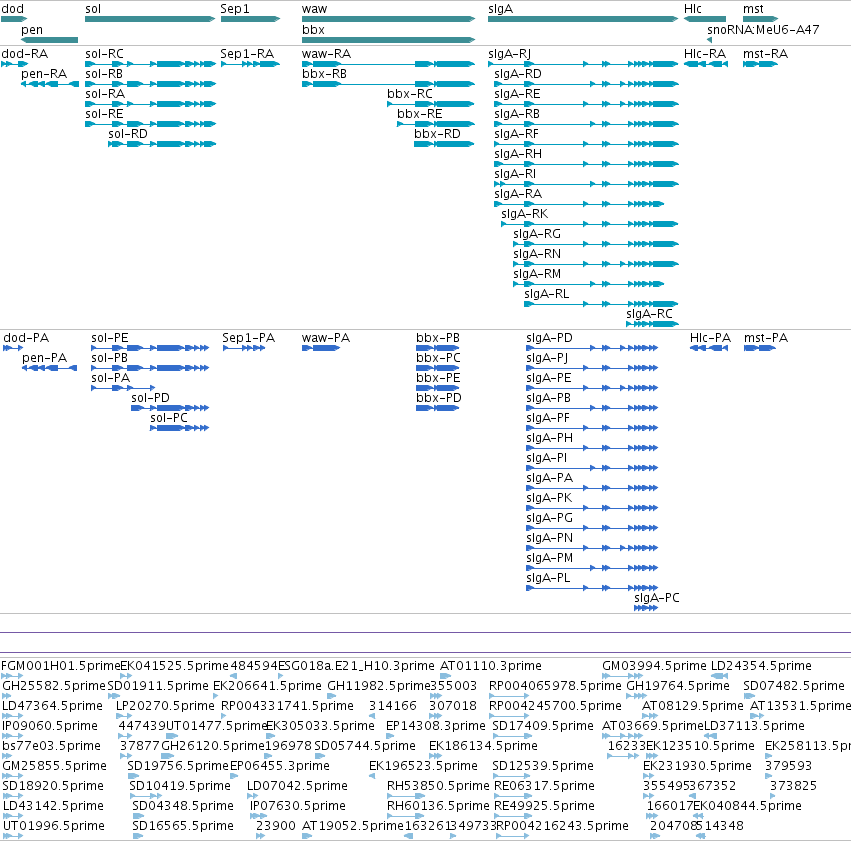Choose the slgA-PL protein
The height and width of the screenshot is (841, 851).
tap(592, 588)
